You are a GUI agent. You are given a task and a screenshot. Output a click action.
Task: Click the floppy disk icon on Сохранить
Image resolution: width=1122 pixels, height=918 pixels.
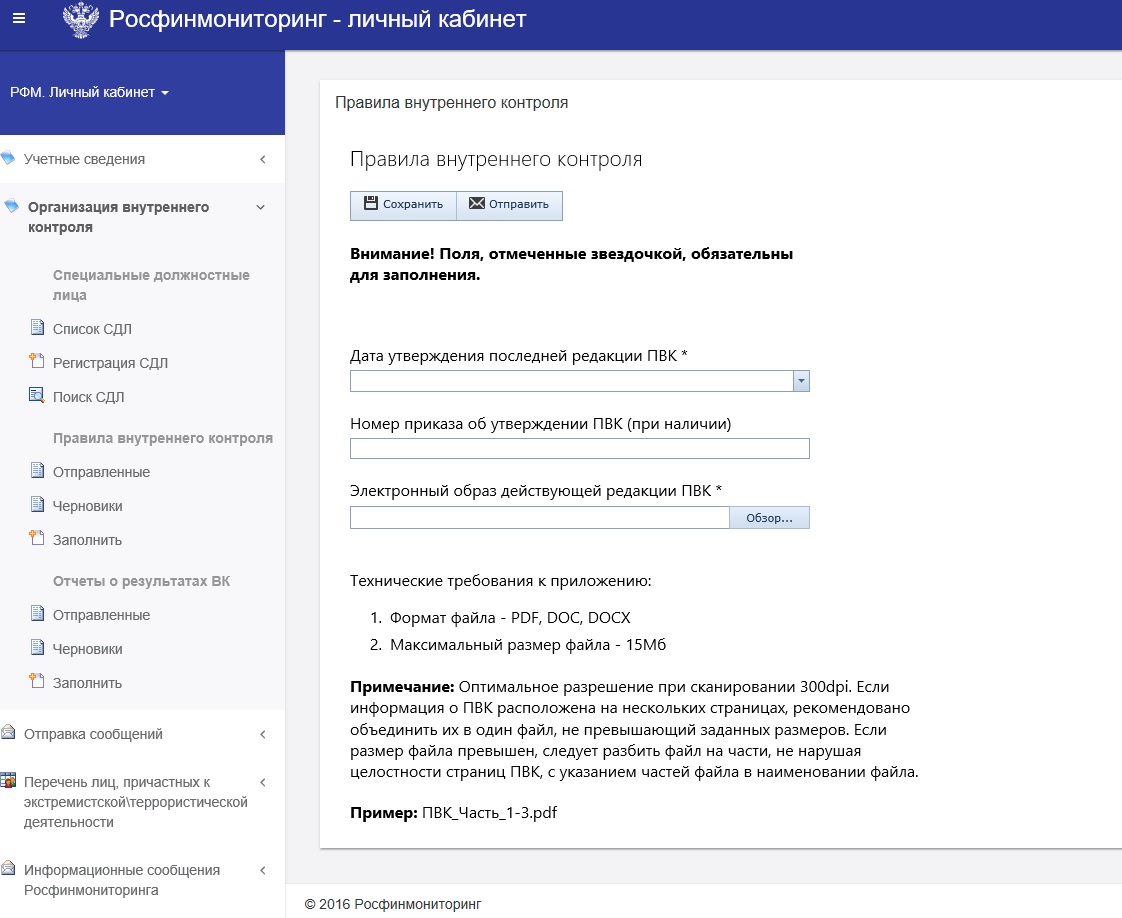tap(371, 203)
